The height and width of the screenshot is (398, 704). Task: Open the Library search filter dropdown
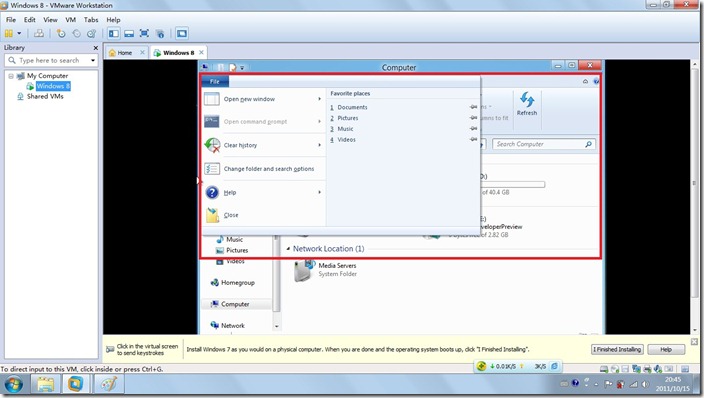point(93,60)
